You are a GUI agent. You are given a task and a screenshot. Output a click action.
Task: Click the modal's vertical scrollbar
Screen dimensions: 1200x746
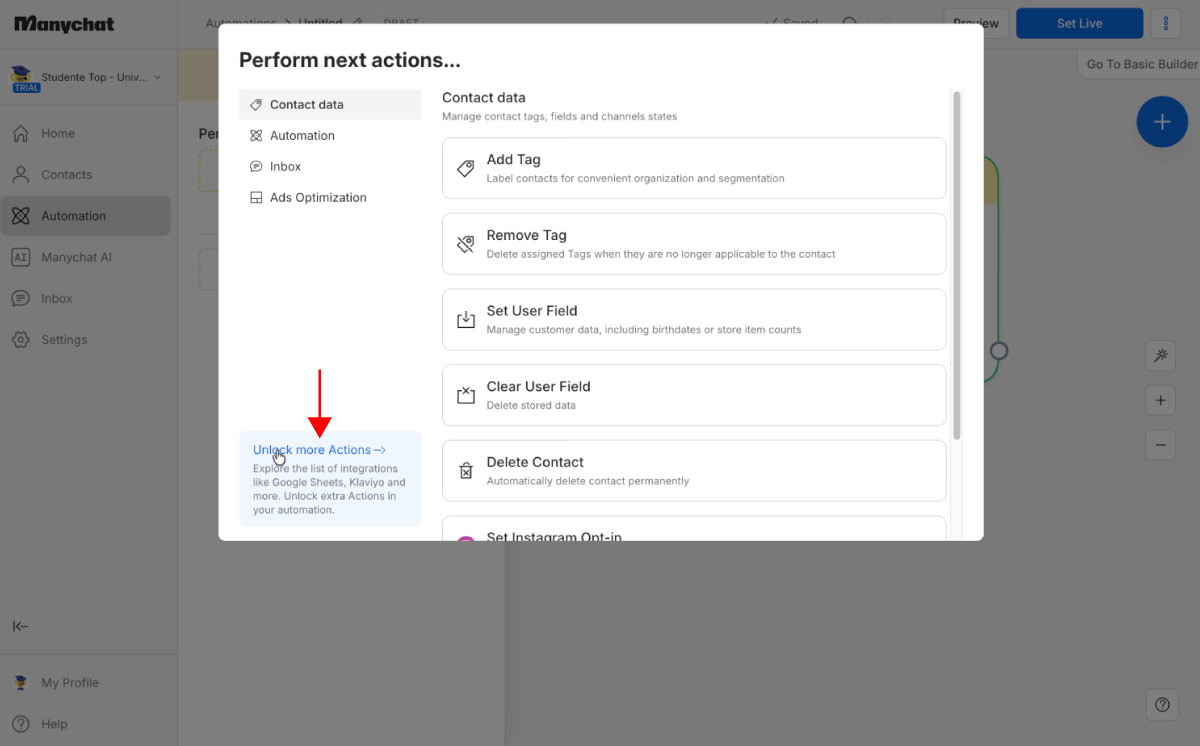[x=957, y=265]
